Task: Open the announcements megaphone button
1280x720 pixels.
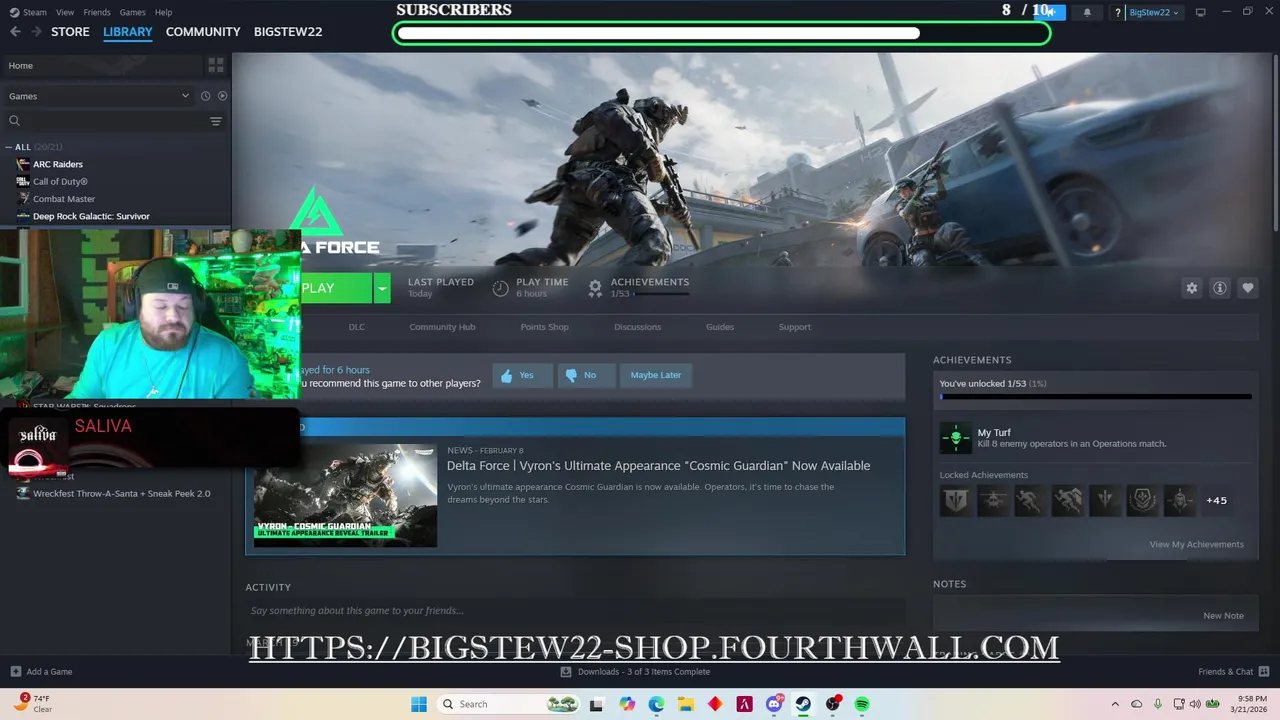Action: tap(1049, 12)
